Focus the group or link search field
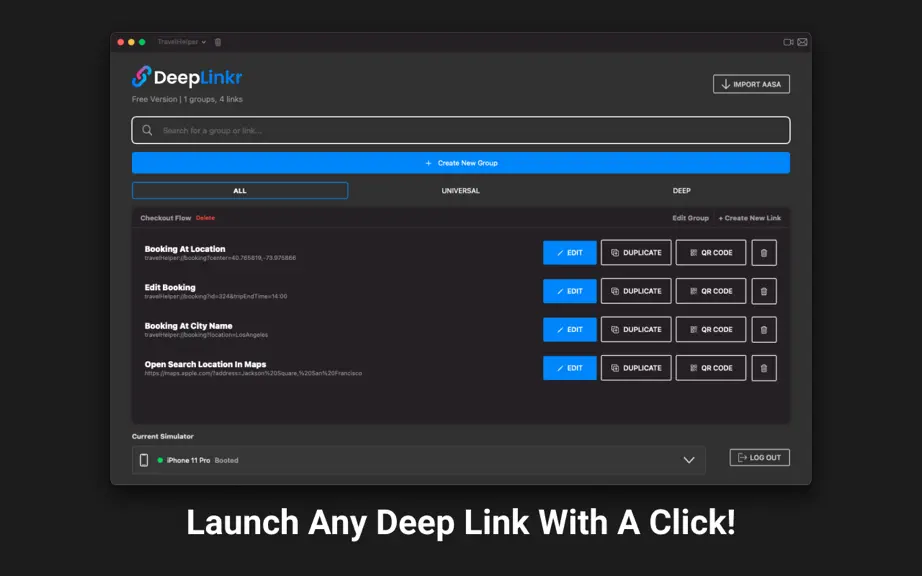 (x=460, y=130)
